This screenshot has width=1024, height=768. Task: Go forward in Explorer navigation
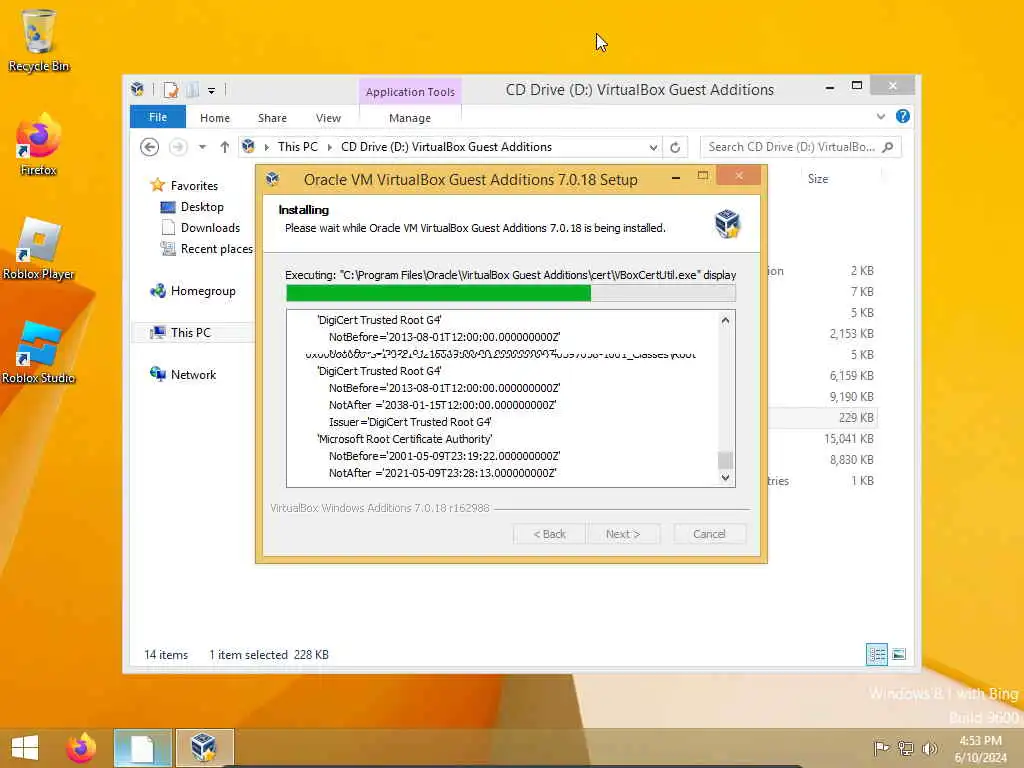178,147
